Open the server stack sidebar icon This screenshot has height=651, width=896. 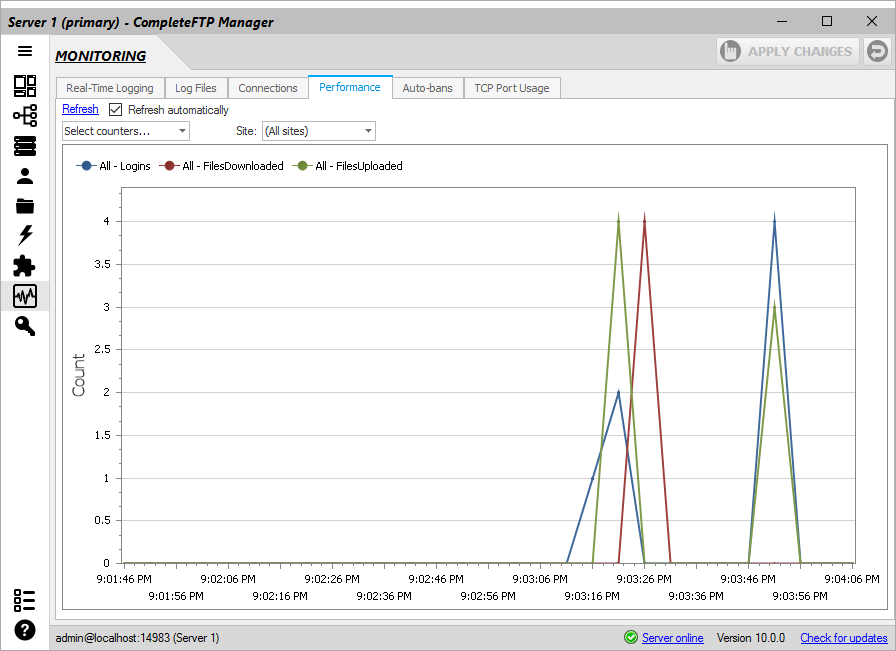tap(25, 146)
